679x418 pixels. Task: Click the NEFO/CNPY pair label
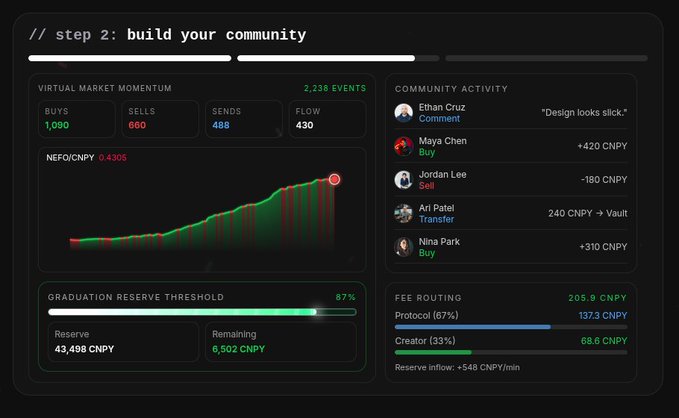click(70, 158)
